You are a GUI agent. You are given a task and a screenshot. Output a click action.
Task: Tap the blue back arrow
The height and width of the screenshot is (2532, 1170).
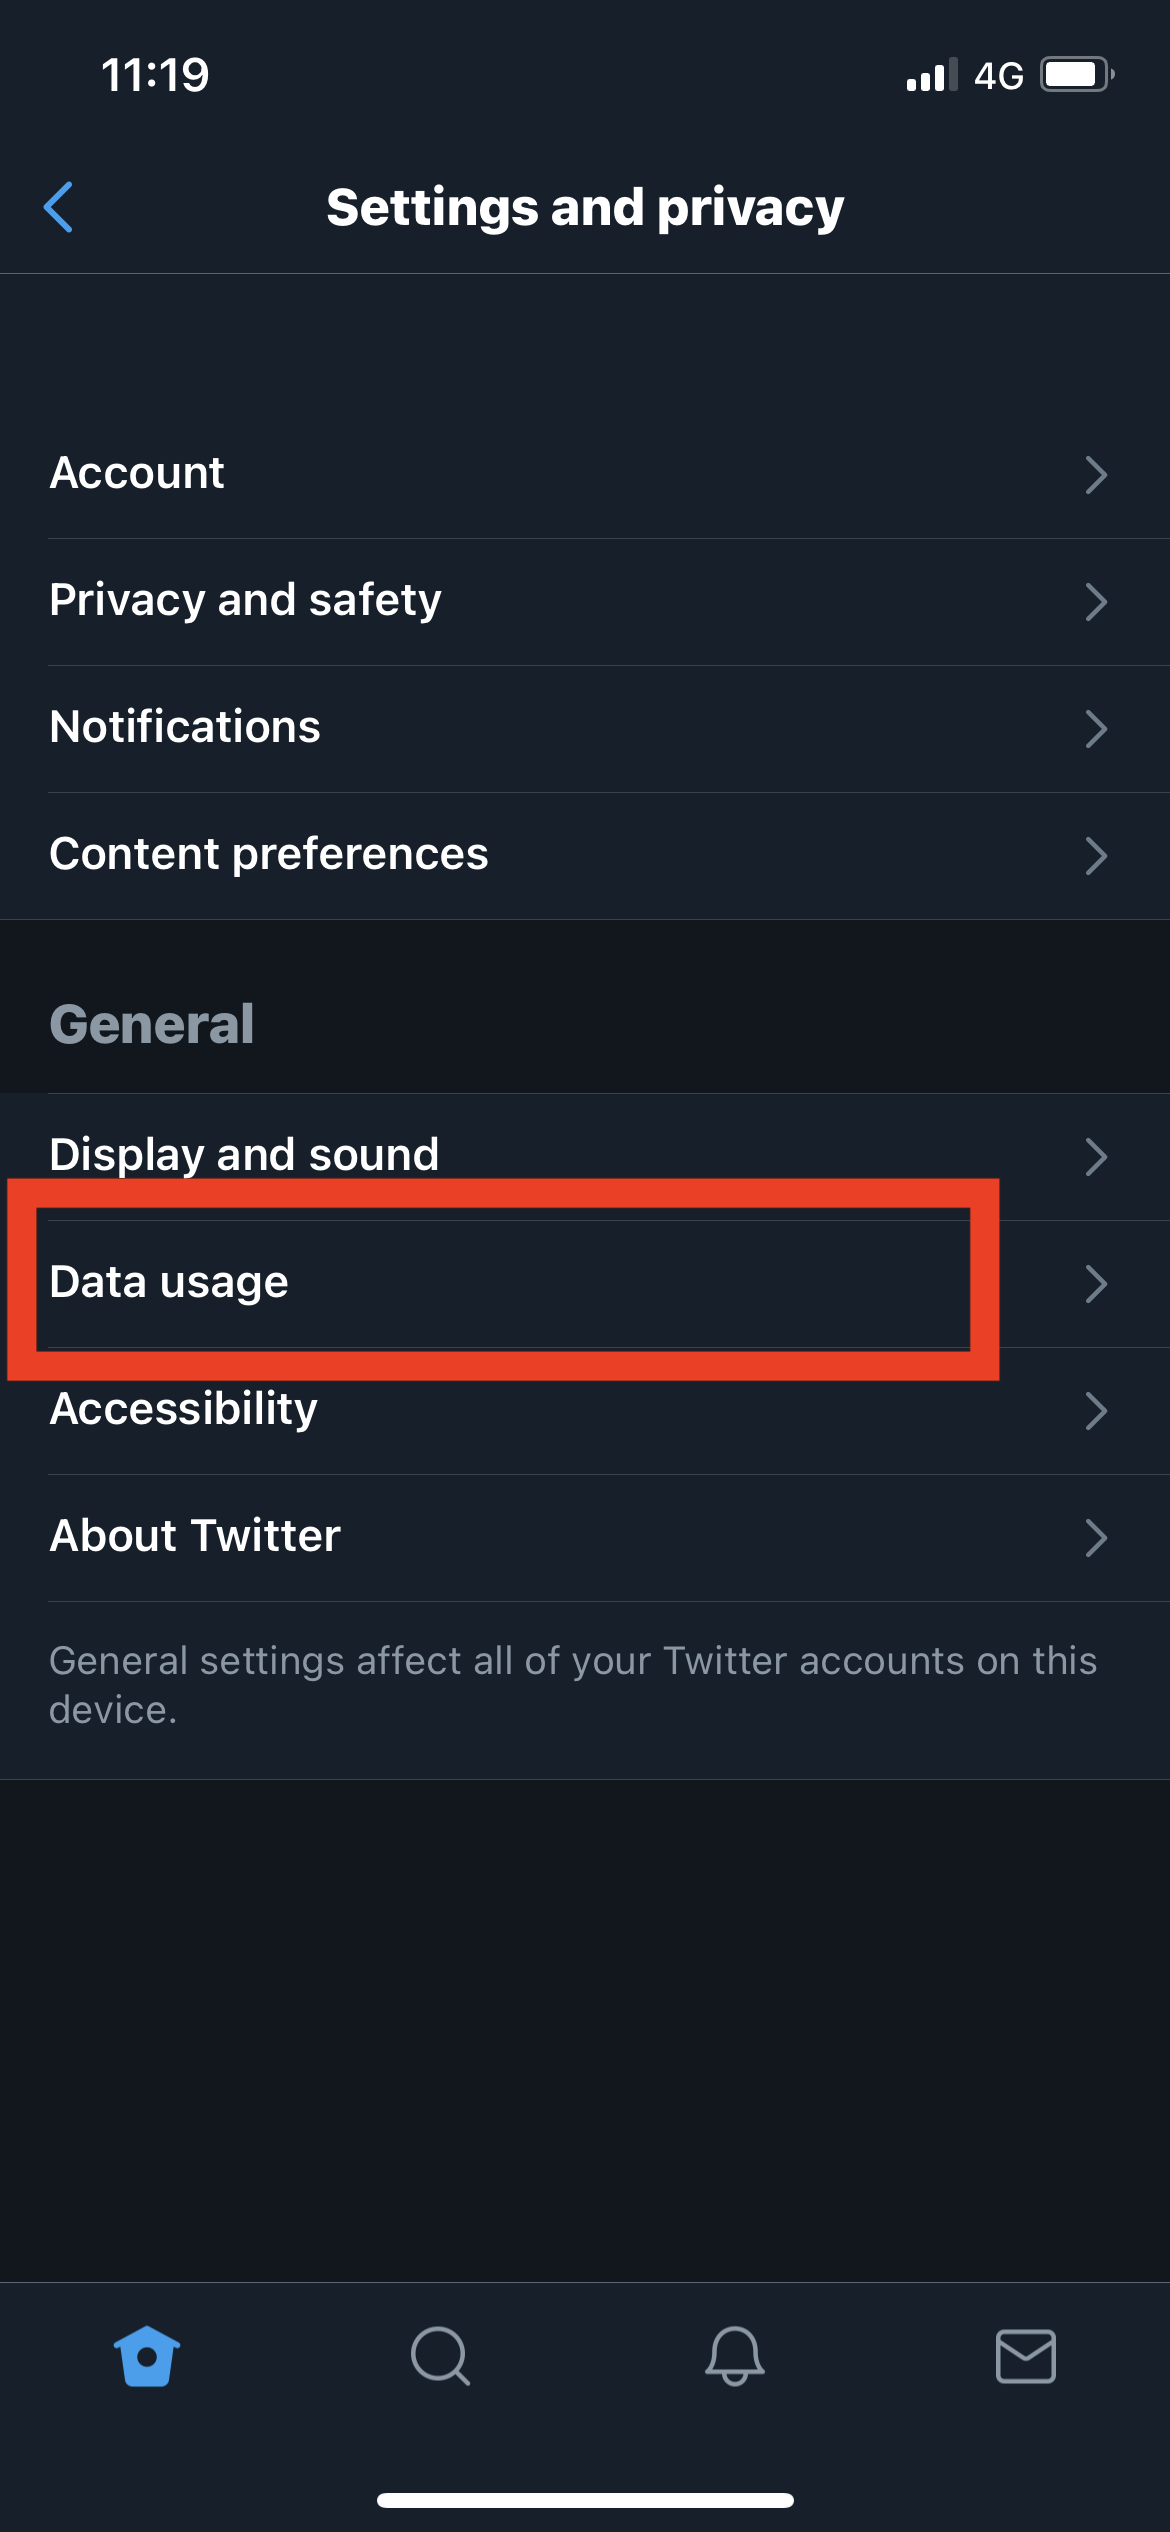point(59,207)
